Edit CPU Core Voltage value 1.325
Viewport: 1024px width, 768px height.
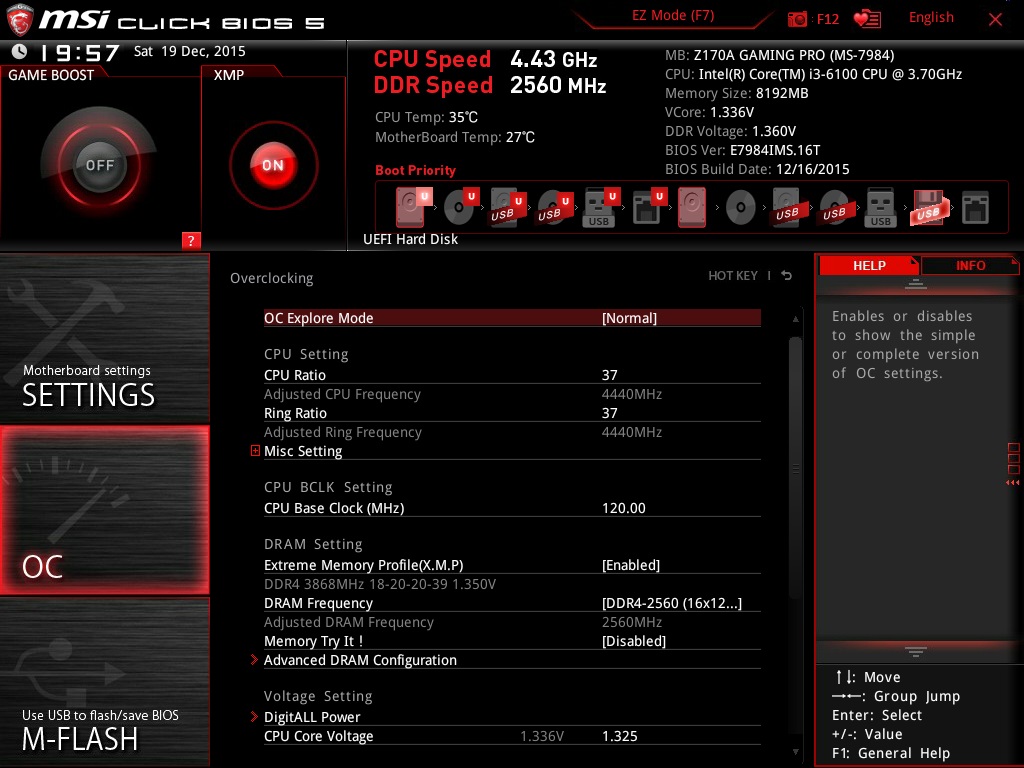tap(620, 736)
